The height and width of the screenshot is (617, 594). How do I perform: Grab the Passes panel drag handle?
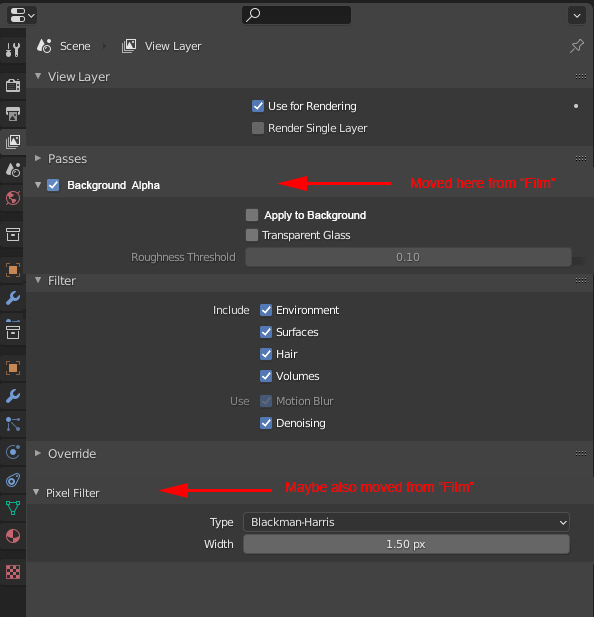tap(581, 159)
